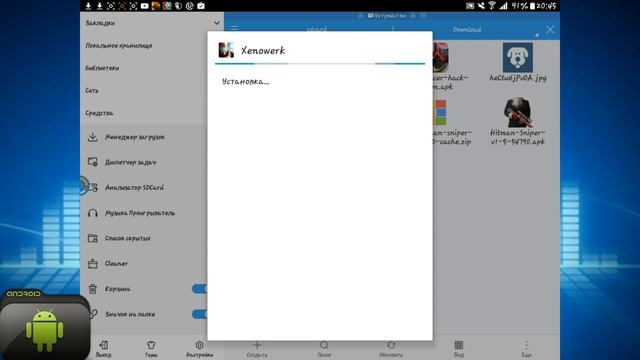
Task: Open Менеджер загрузок download manager icon
Action: click(93, 137)
